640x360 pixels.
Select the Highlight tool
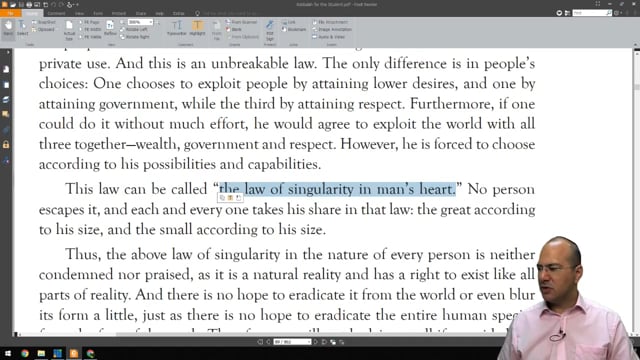coord(198,28)
